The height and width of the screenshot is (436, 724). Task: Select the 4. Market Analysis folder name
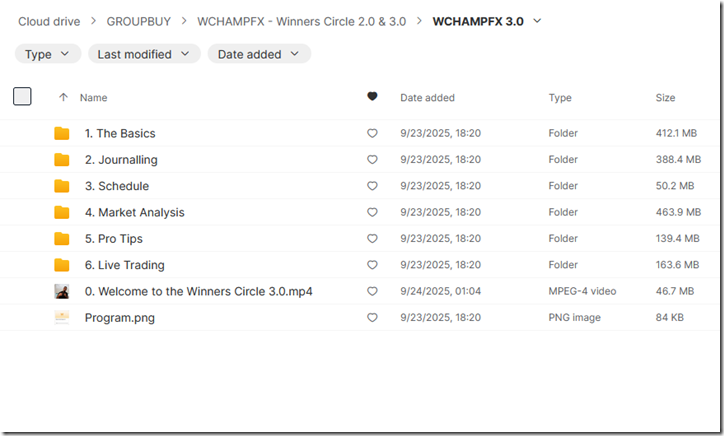[x=134, y=212]
